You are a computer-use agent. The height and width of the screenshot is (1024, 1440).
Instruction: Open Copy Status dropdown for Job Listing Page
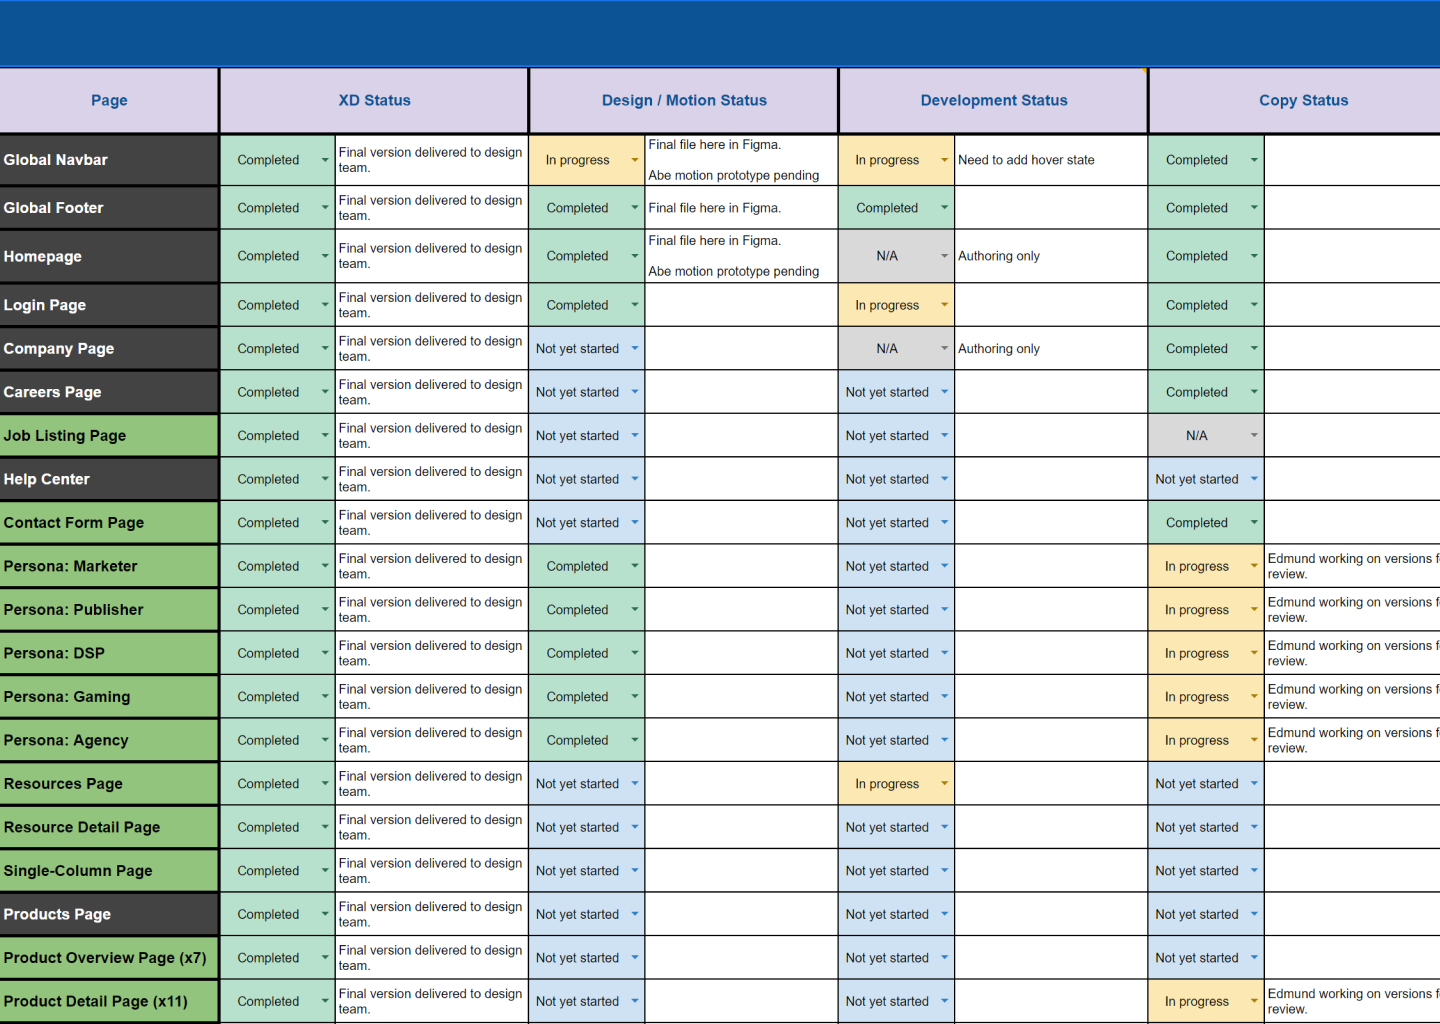pyautogui.click(x=1254, y=436)
